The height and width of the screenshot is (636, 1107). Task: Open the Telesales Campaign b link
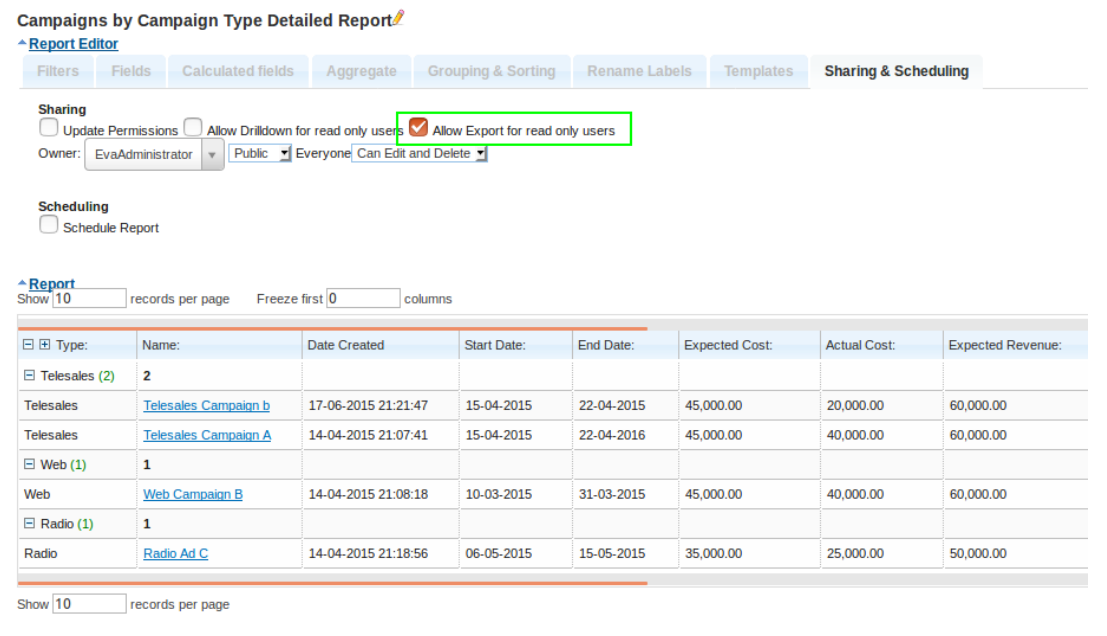(x=206, y=406)
